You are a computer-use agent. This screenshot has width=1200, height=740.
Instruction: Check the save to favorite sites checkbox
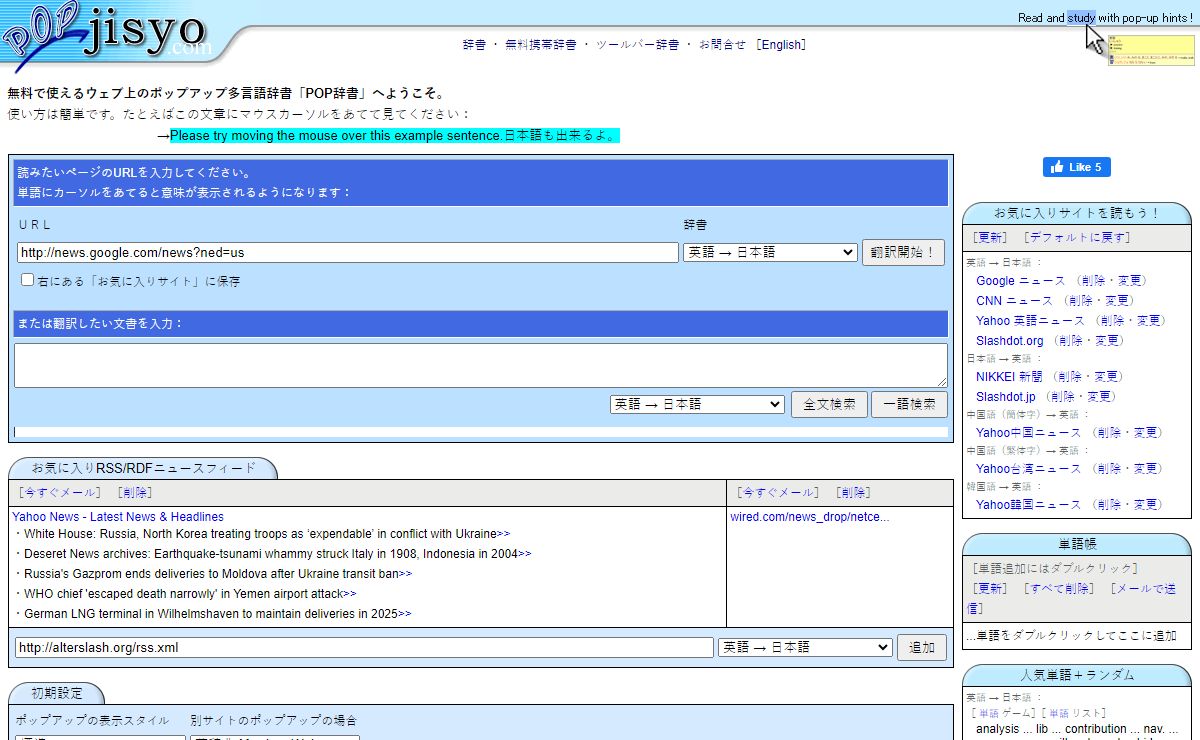[28, 280]
